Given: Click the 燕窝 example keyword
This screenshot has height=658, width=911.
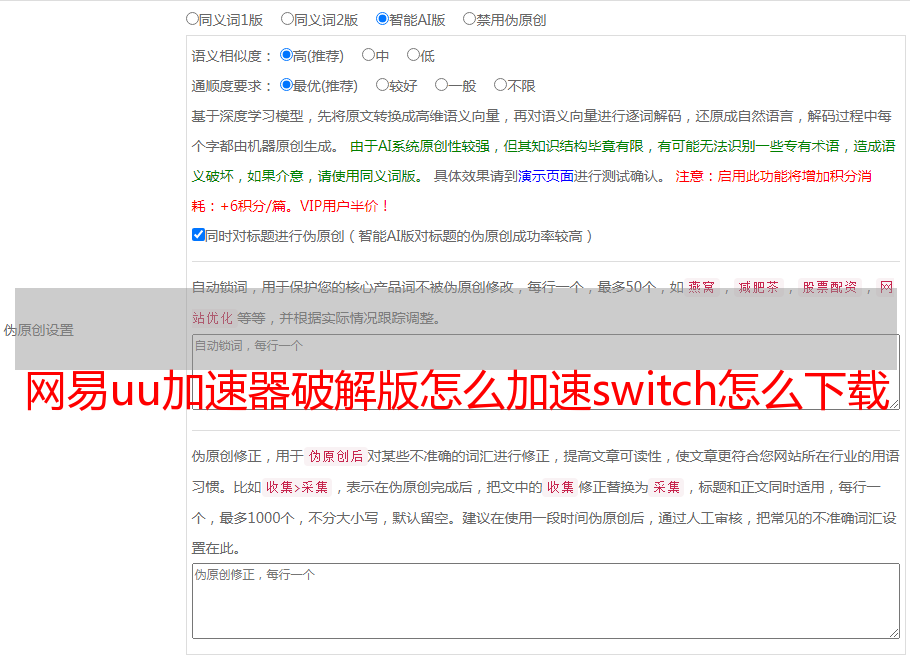Looking at the screenshot, I should click(701, 287).
